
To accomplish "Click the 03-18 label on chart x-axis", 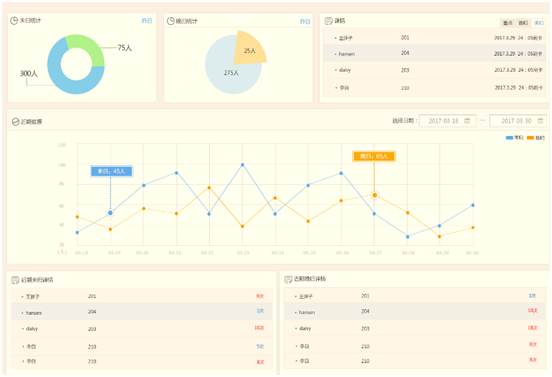I will (82, 253).
